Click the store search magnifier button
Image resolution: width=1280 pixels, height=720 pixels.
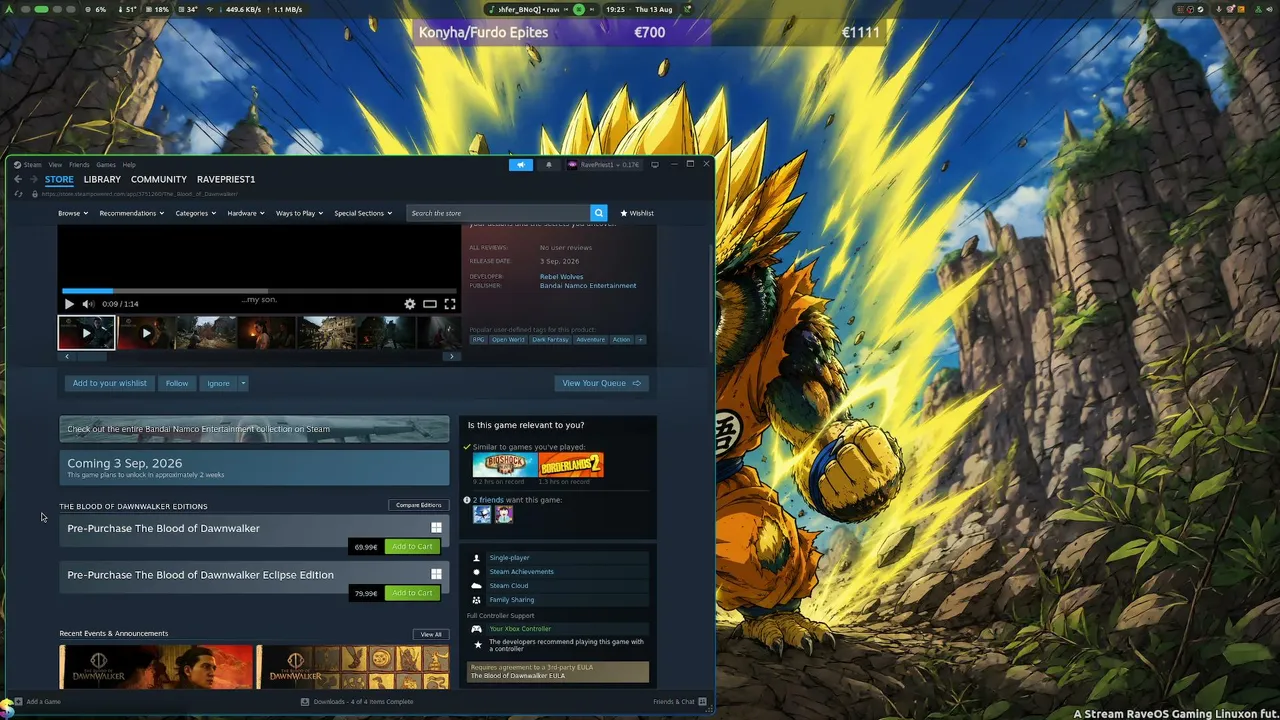(x=598, y=213)
